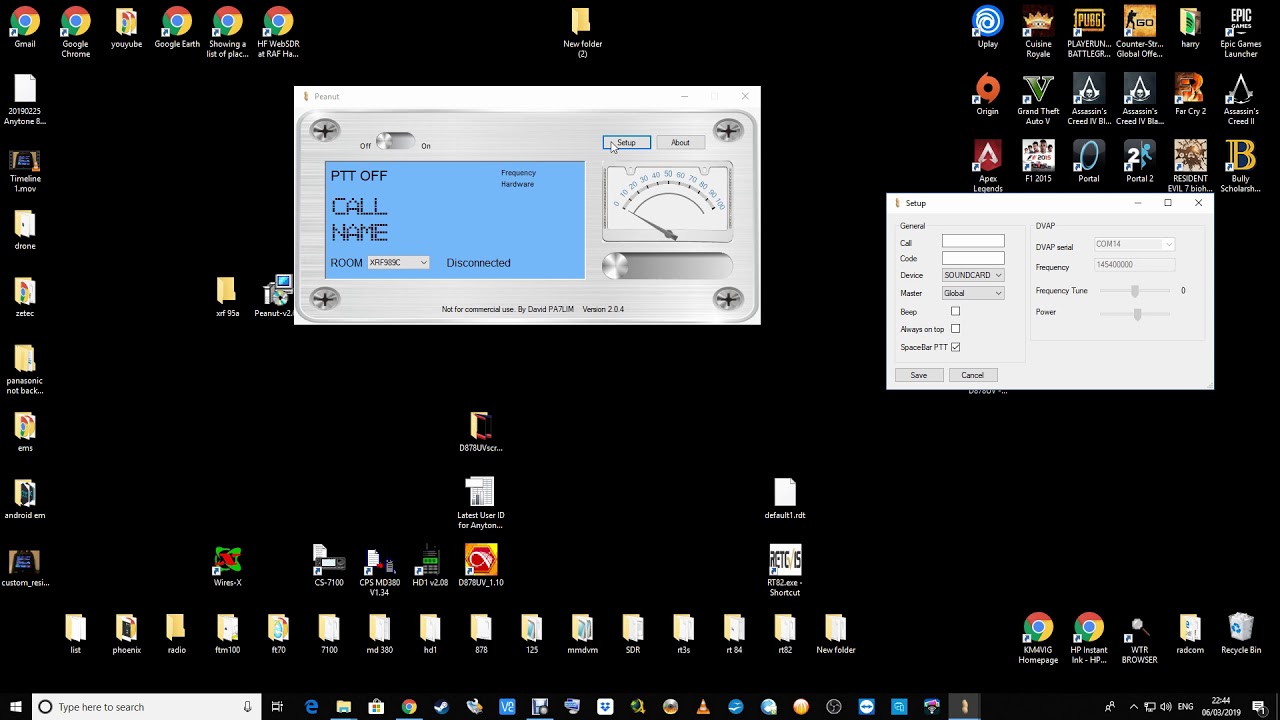Click the Frequency Tune slider handle

(1134, 291)
